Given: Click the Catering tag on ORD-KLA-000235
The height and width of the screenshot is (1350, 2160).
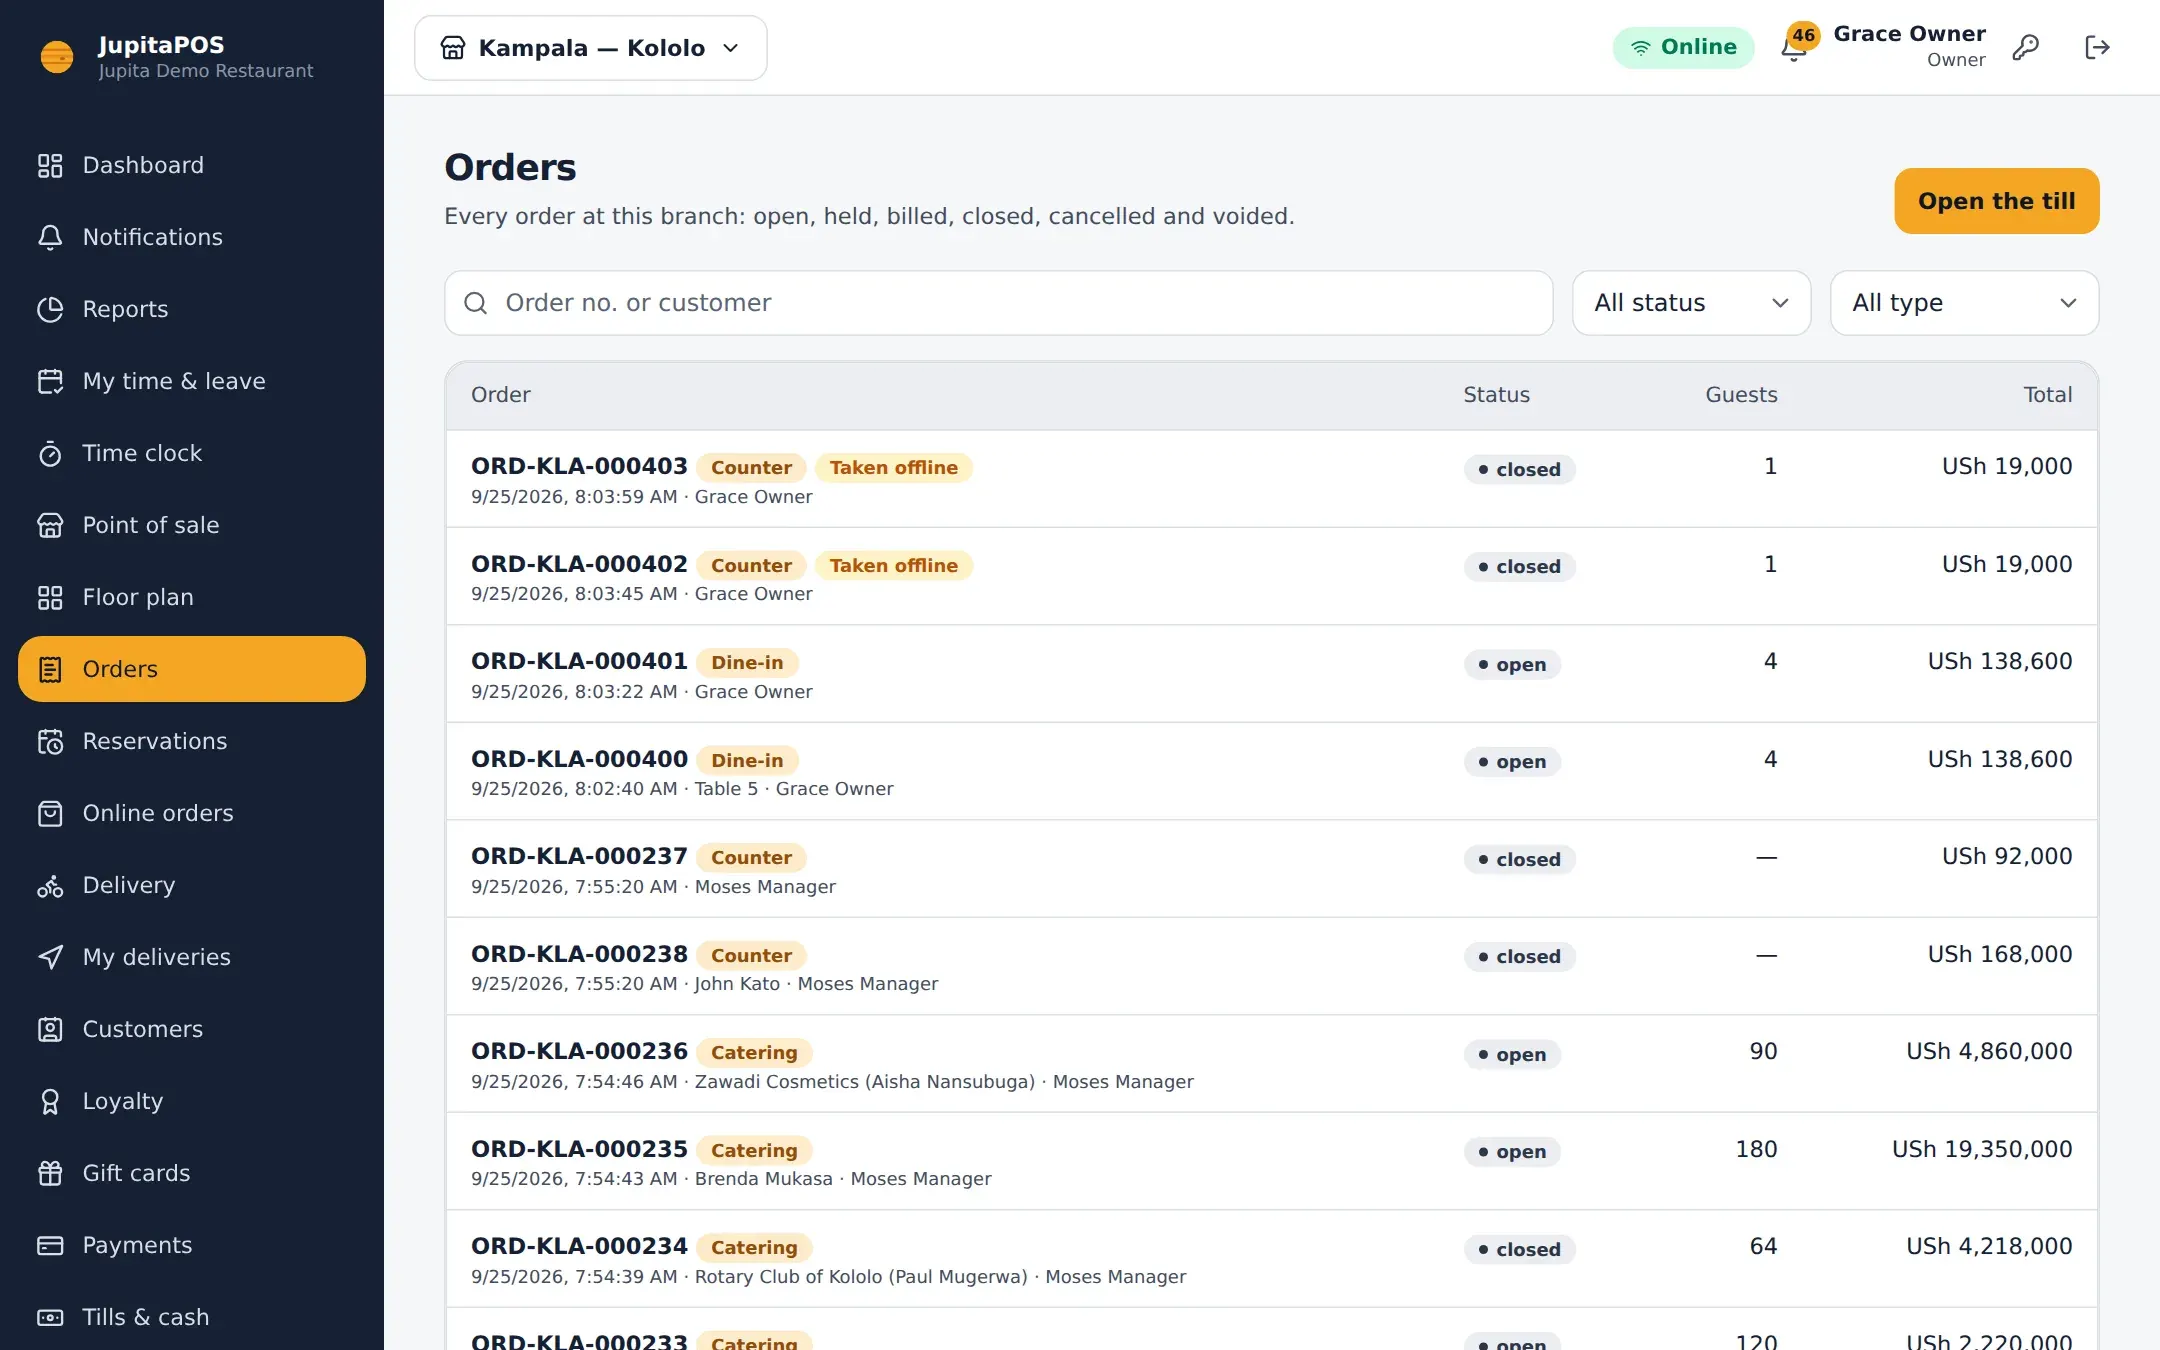Looking at the screenshot, I should tap(754, 1151).
